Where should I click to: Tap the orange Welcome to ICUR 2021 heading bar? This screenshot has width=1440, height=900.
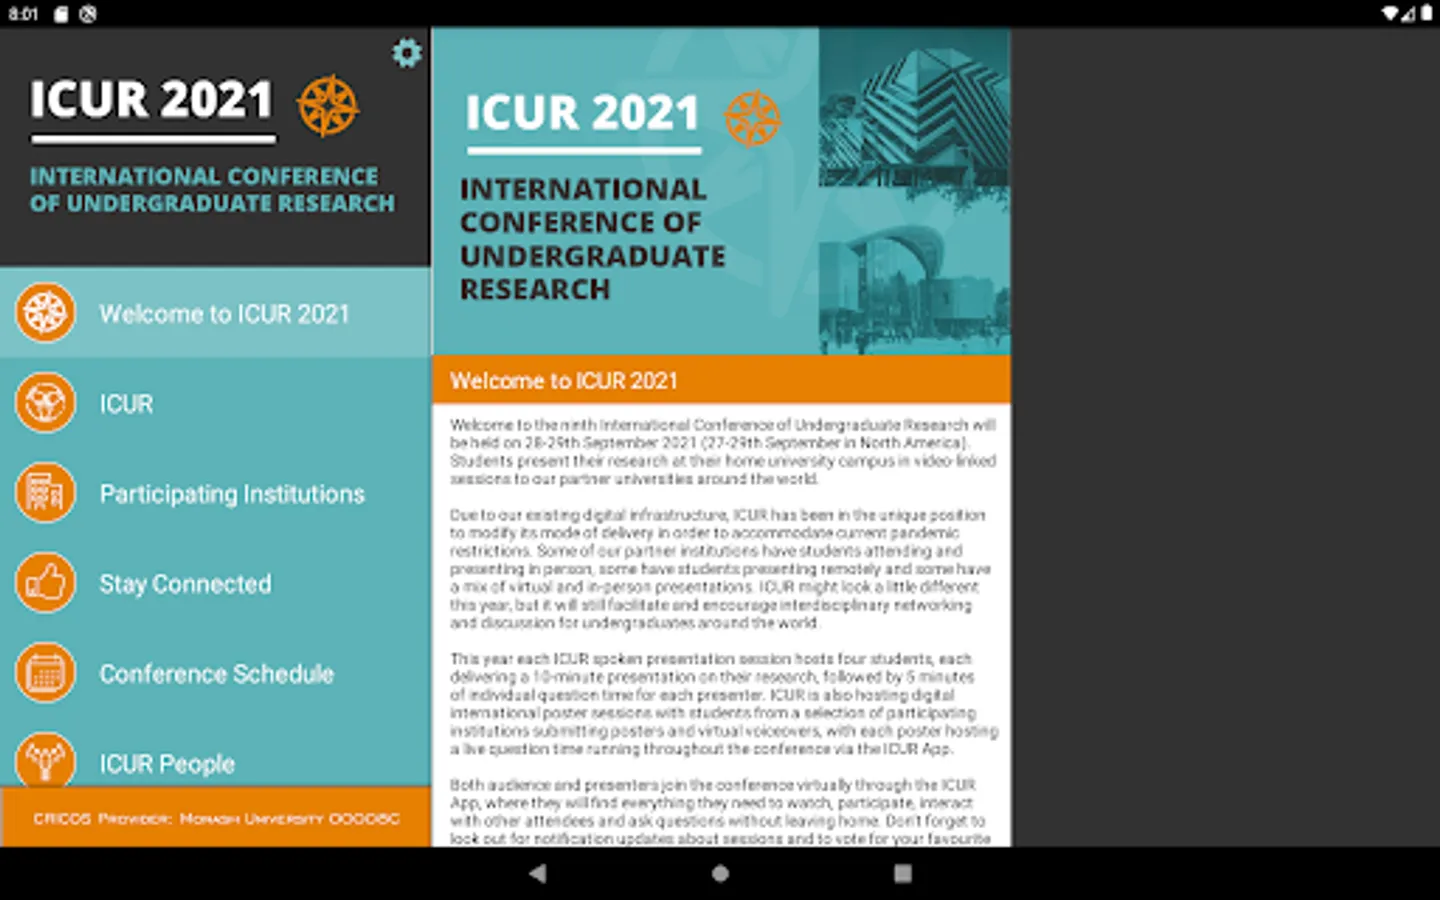point(721,380)
